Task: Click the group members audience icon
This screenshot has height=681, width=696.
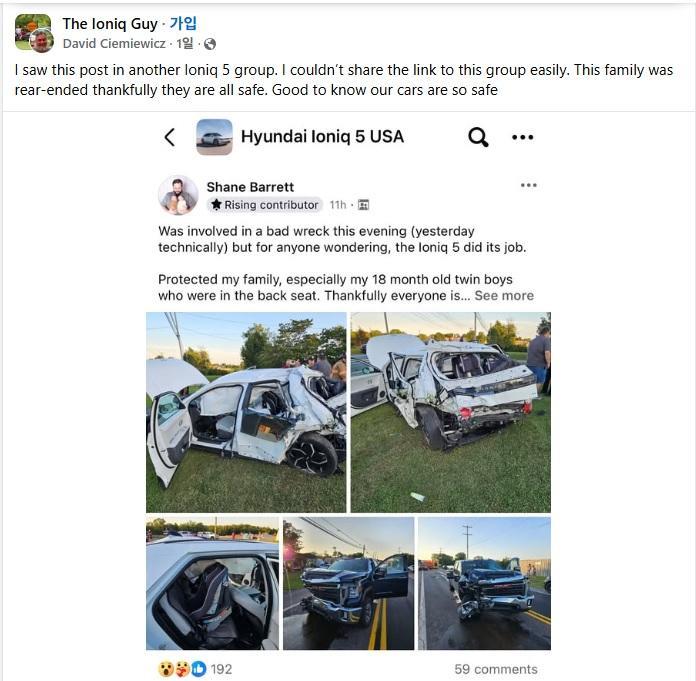Action: tap(363, 205)
